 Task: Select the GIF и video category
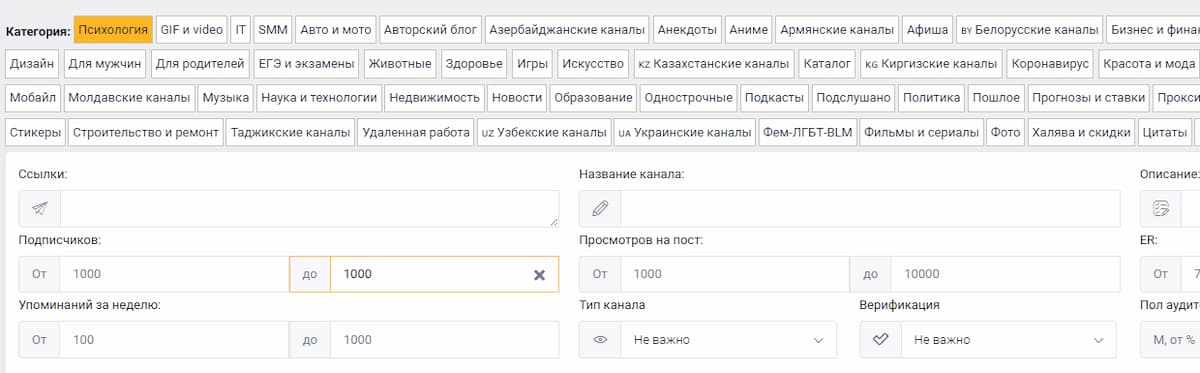192,30
